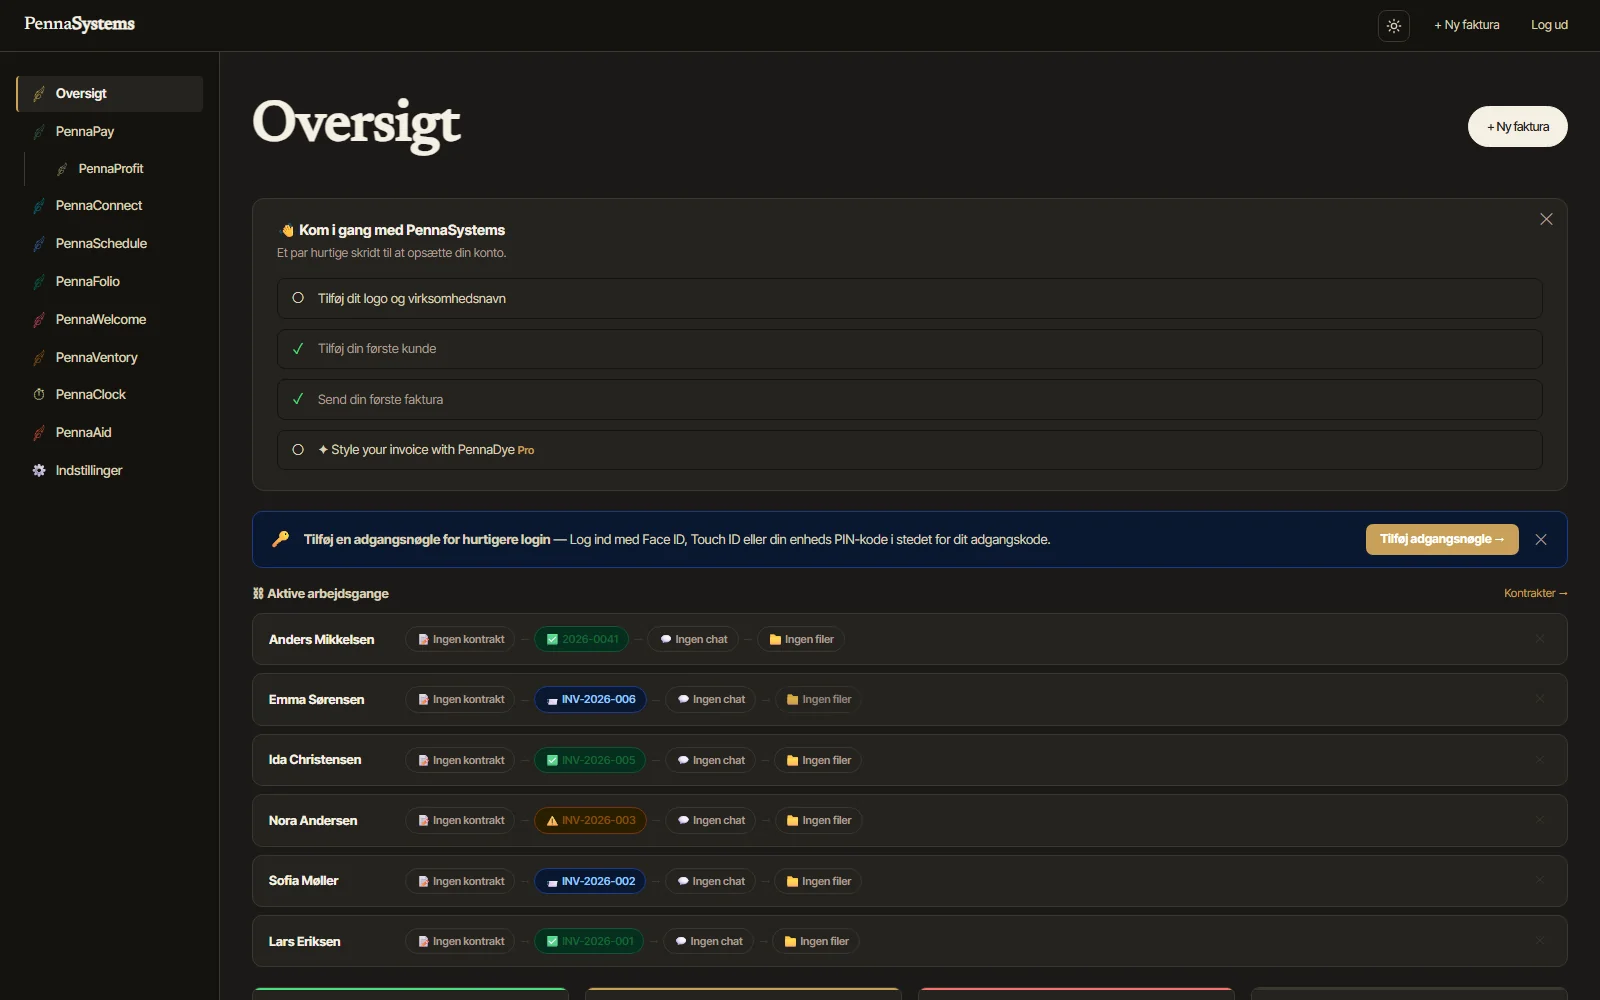1600x1000 pixels.
Task: Open invoice INV-2026-006
Action: click(x=590, y=700)
